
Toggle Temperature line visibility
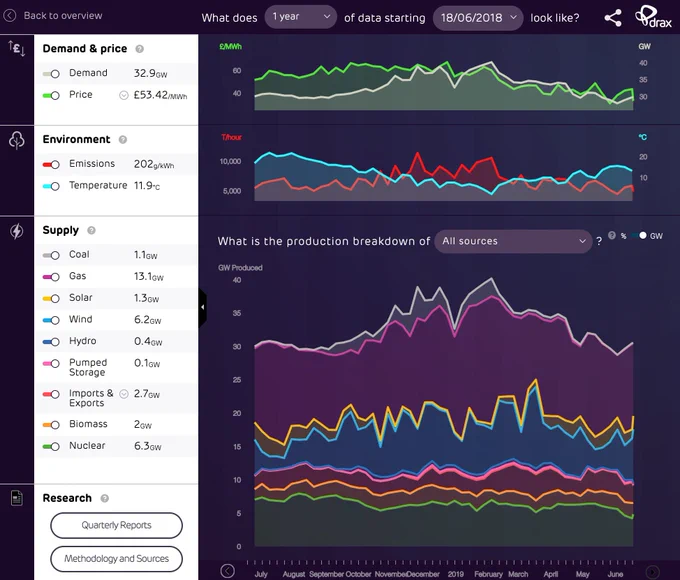(x=51, y=186)
